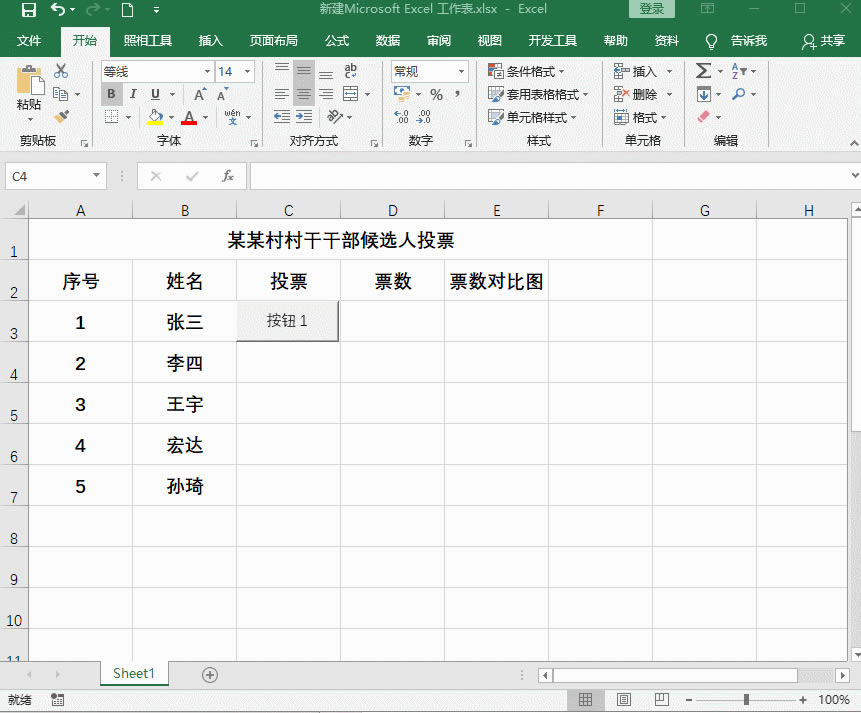The height and width of the screenshot is (713, 861).
Task: Click the Merge & Center icon
Action: [350, 93]
